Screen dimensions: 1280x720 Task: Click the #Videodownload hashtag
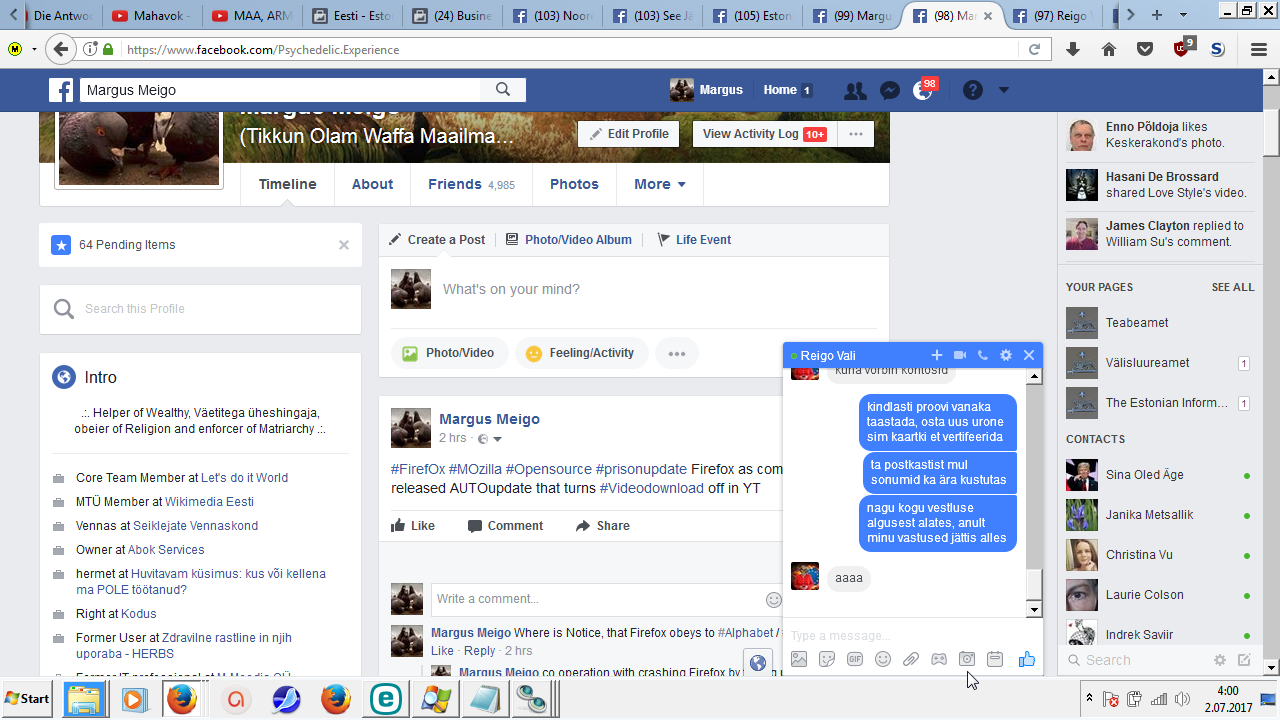tap(651, 488)
